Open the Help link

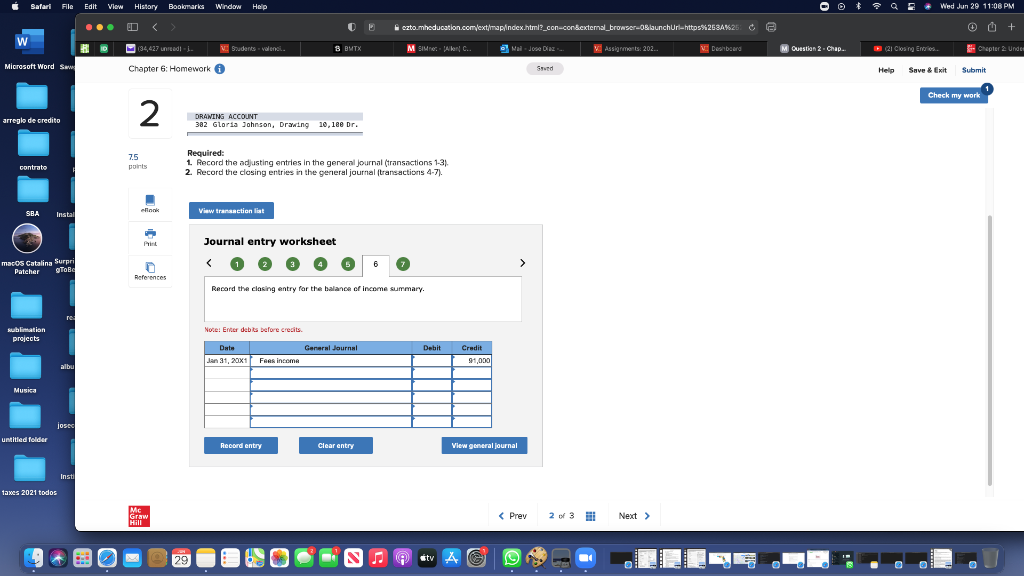(x=886, y=70)
